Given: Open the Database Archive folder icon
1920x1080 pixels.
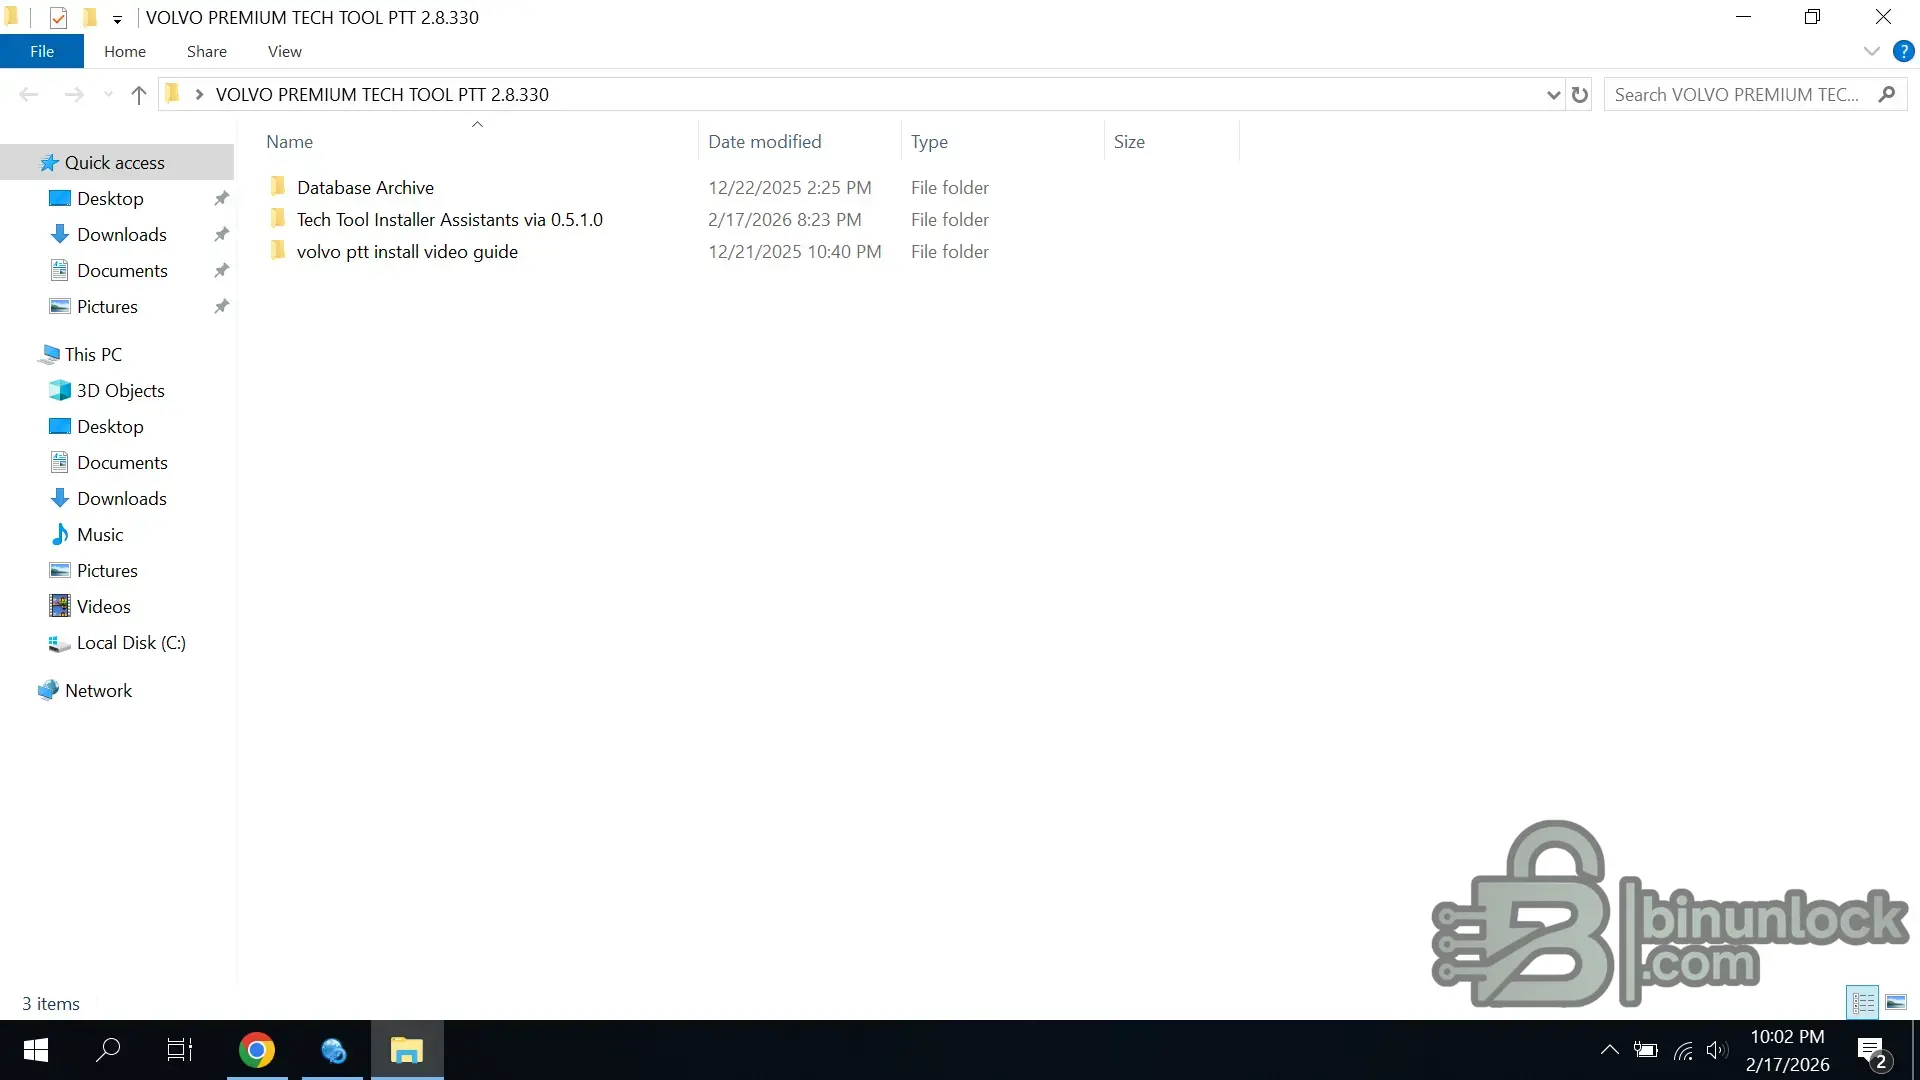Looking at the screenshot, I should (x=278, y=187).
